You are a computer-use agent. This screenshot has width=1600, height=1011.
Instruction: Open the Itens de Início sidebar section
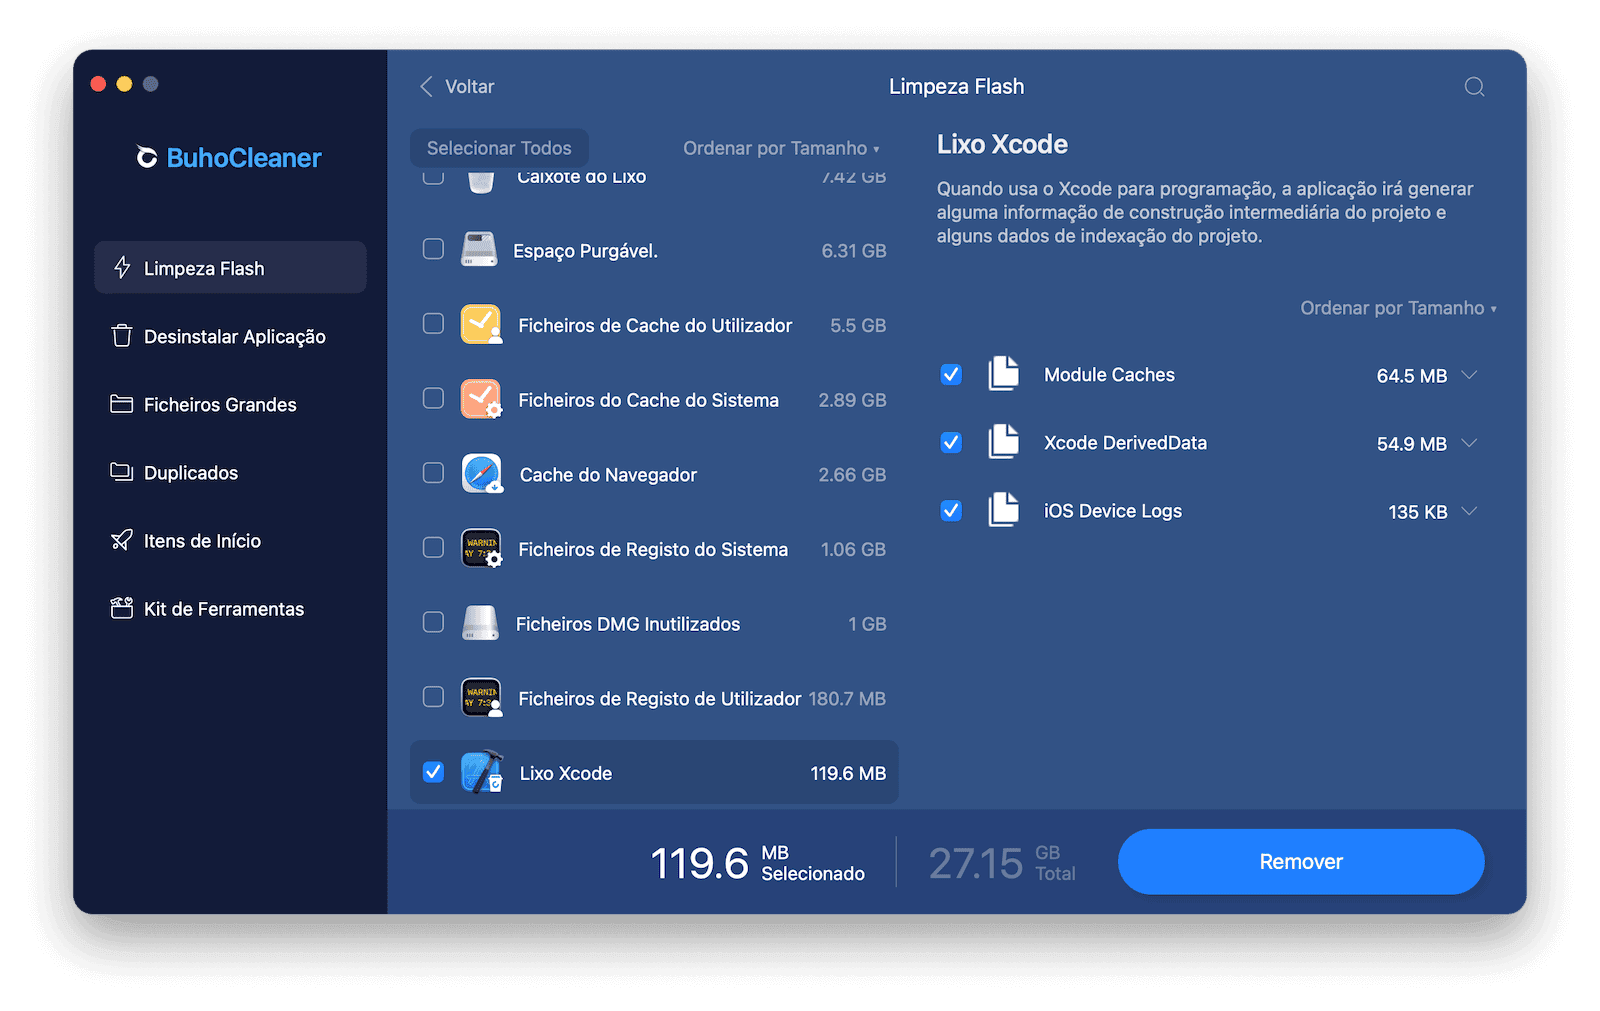click(230, 540)
